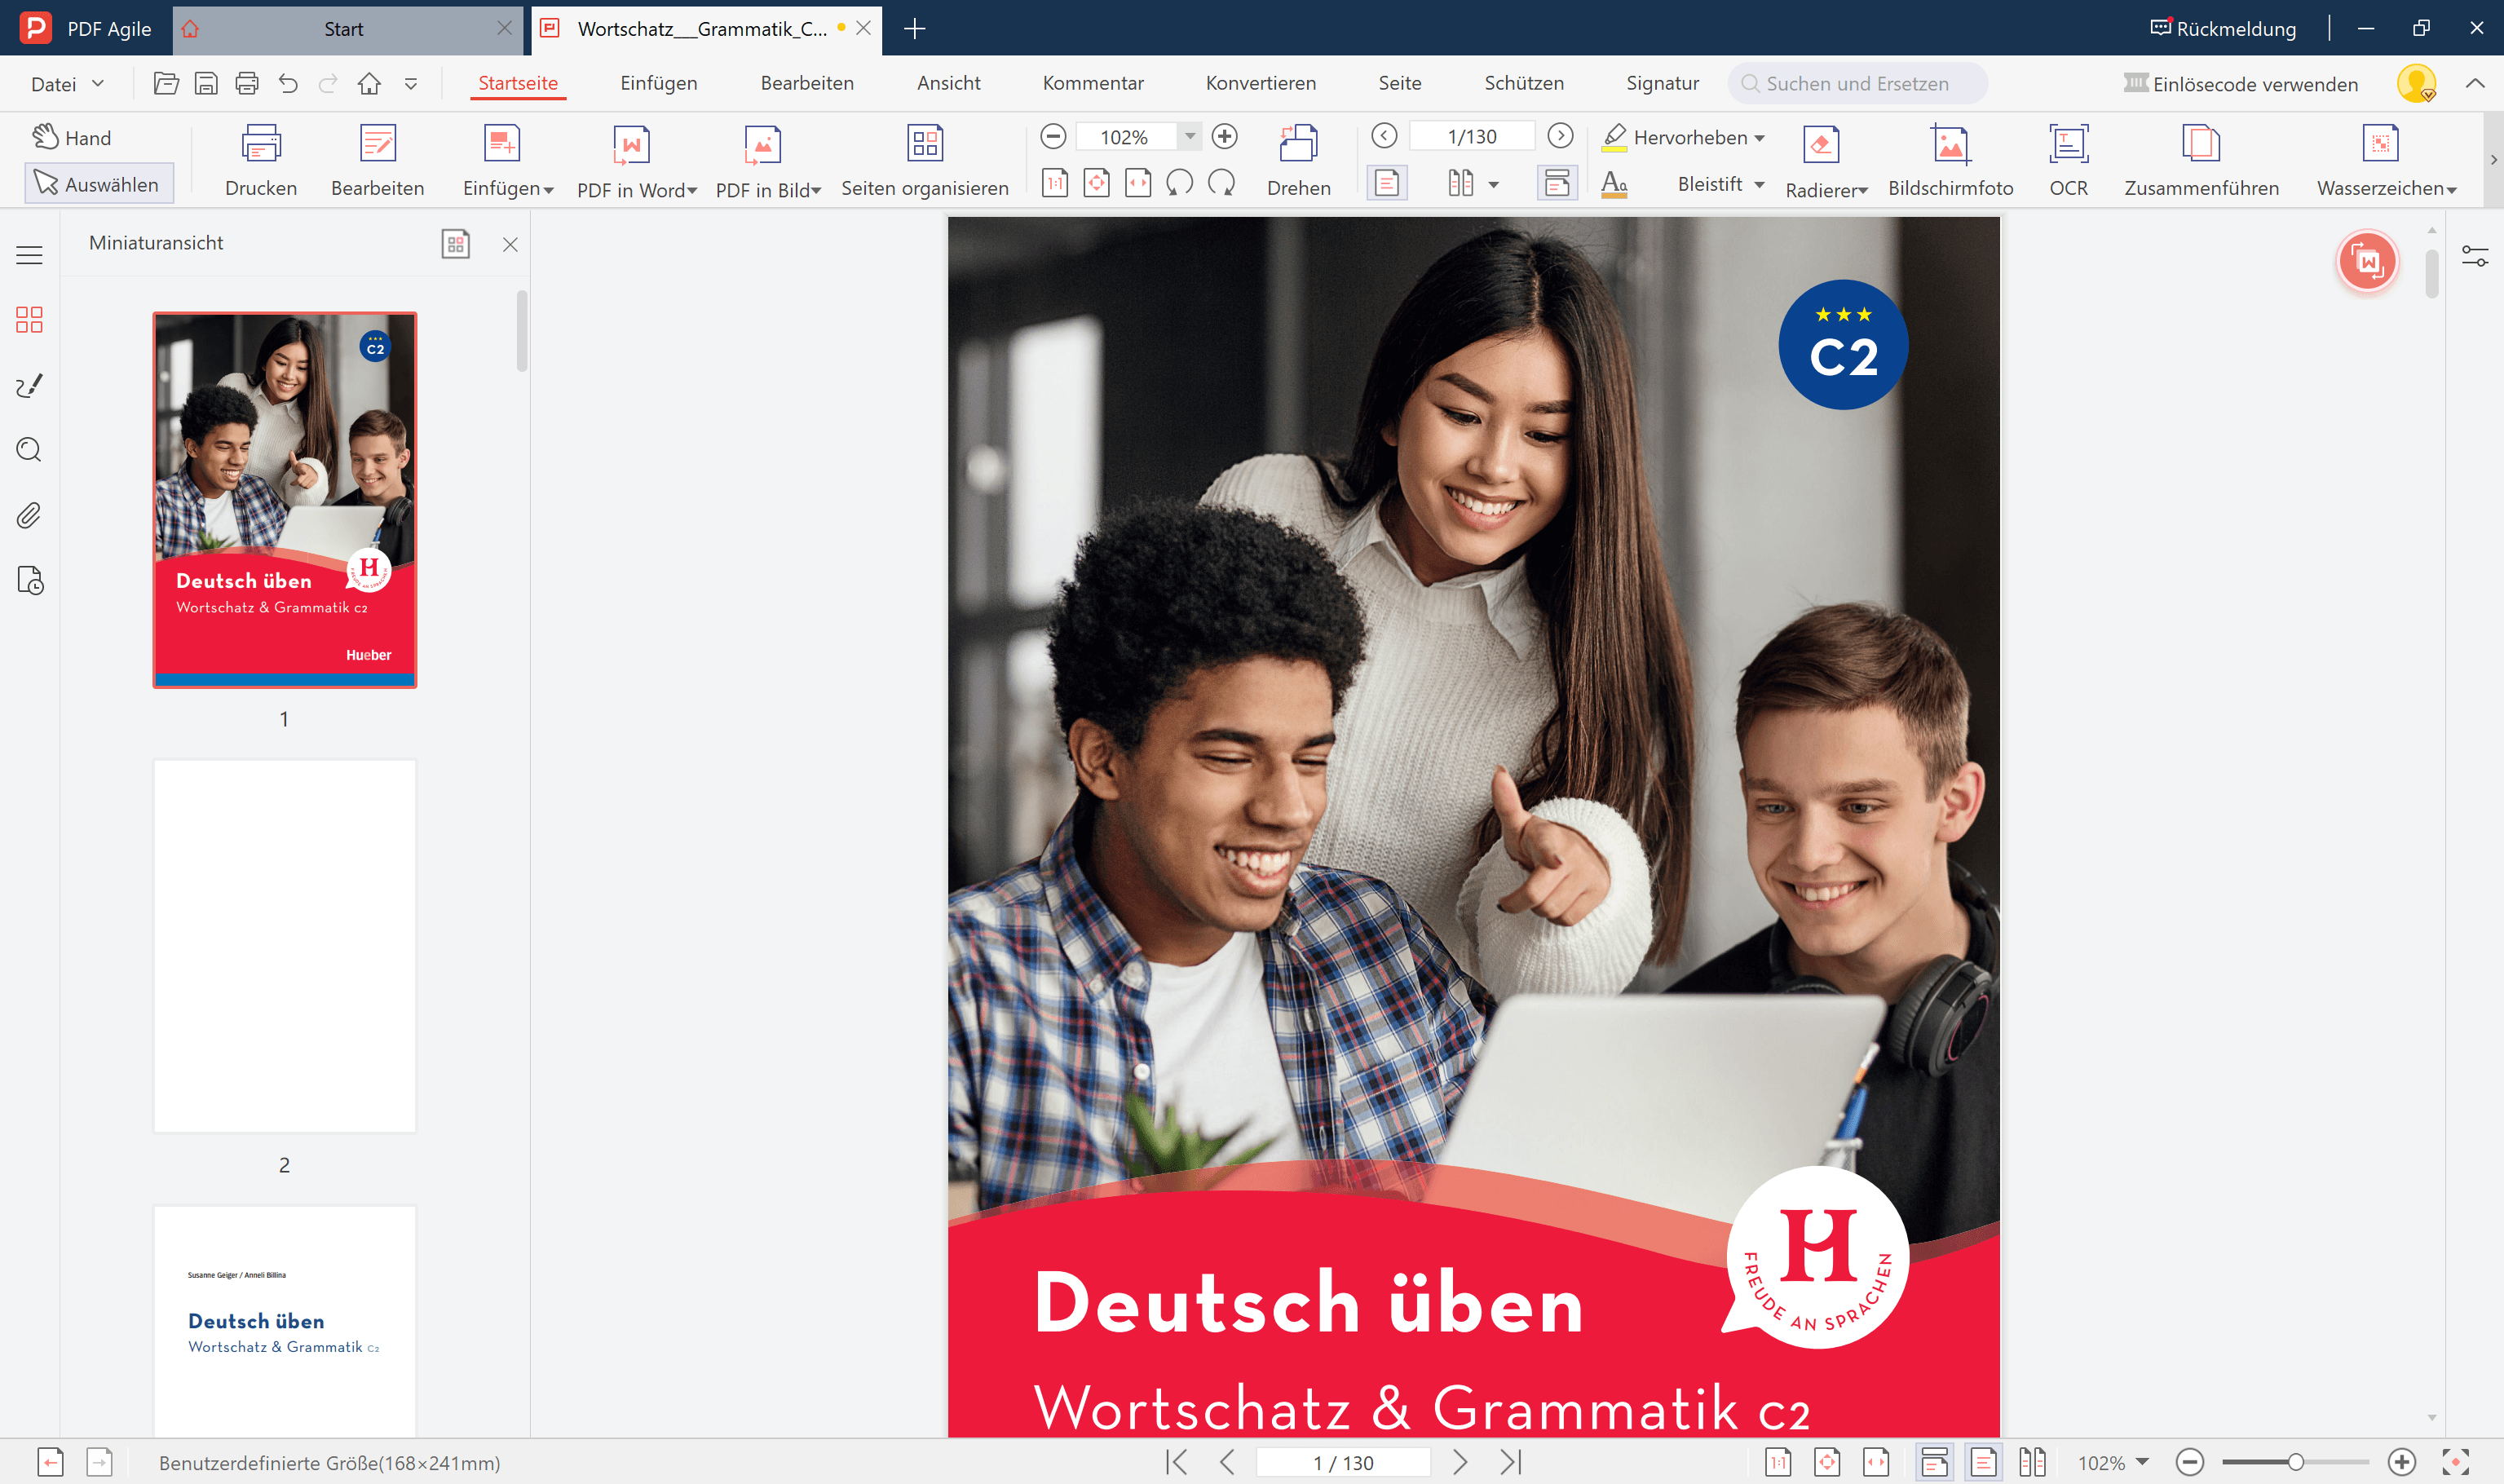Image resolution: width=2504 pixels, height=1484 pixels.
Task: Click the user account avatar
Action: click(2416, 83)
